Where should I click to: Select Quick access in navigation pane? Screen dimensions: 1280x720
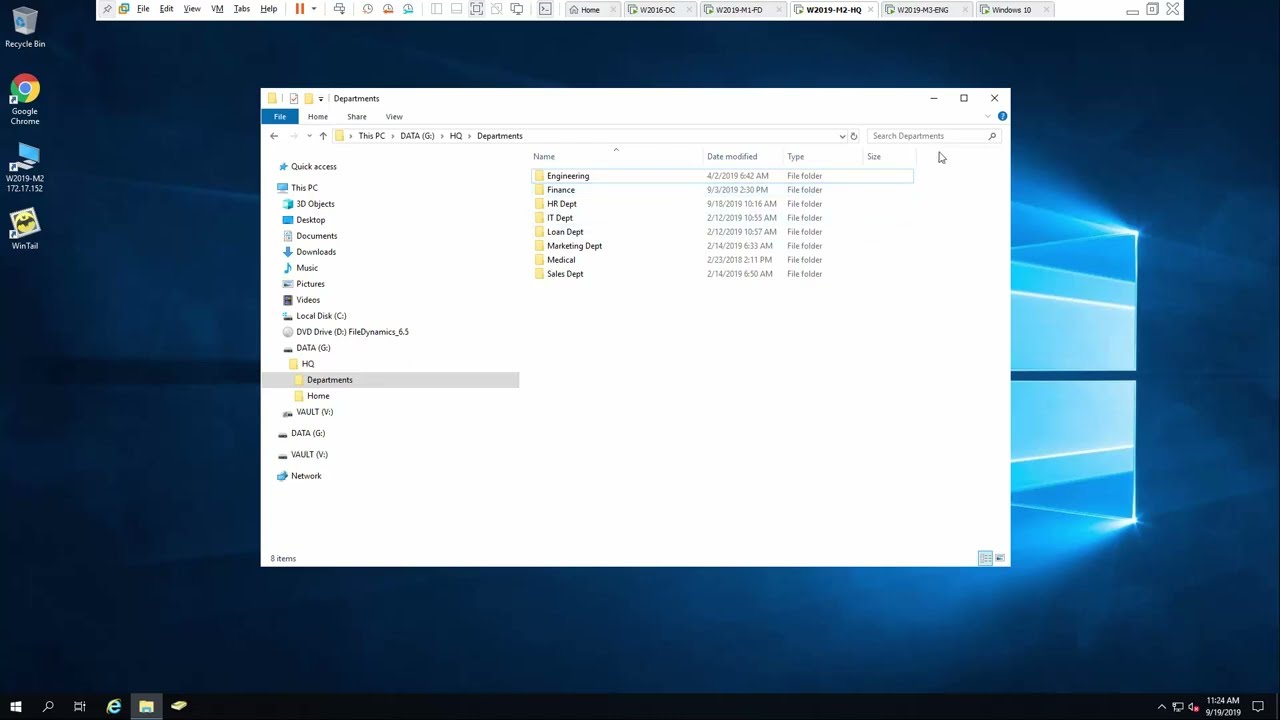coord(313,167)
